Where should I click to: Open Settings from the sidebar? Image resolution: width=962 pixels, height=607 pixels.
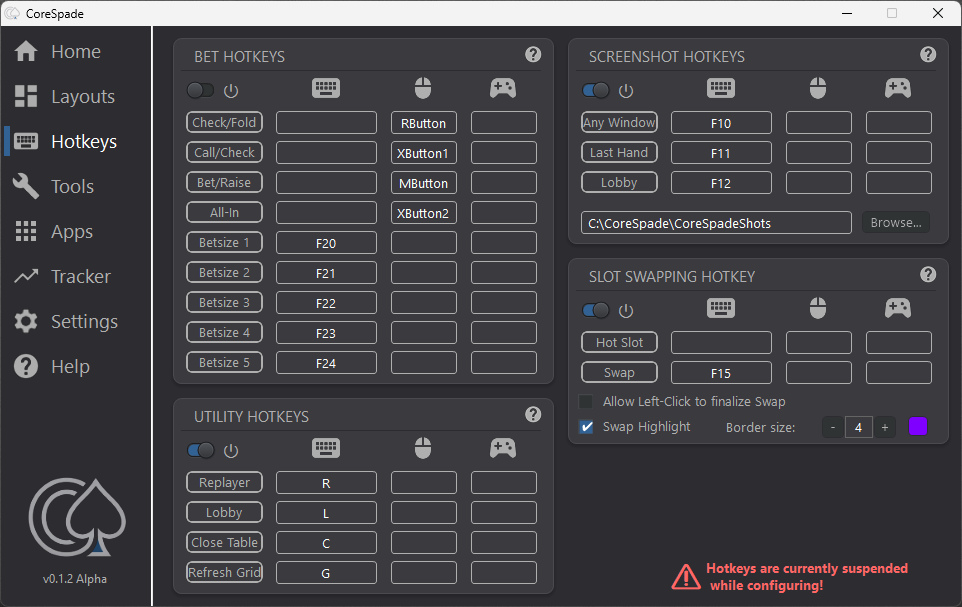[66, 322]
